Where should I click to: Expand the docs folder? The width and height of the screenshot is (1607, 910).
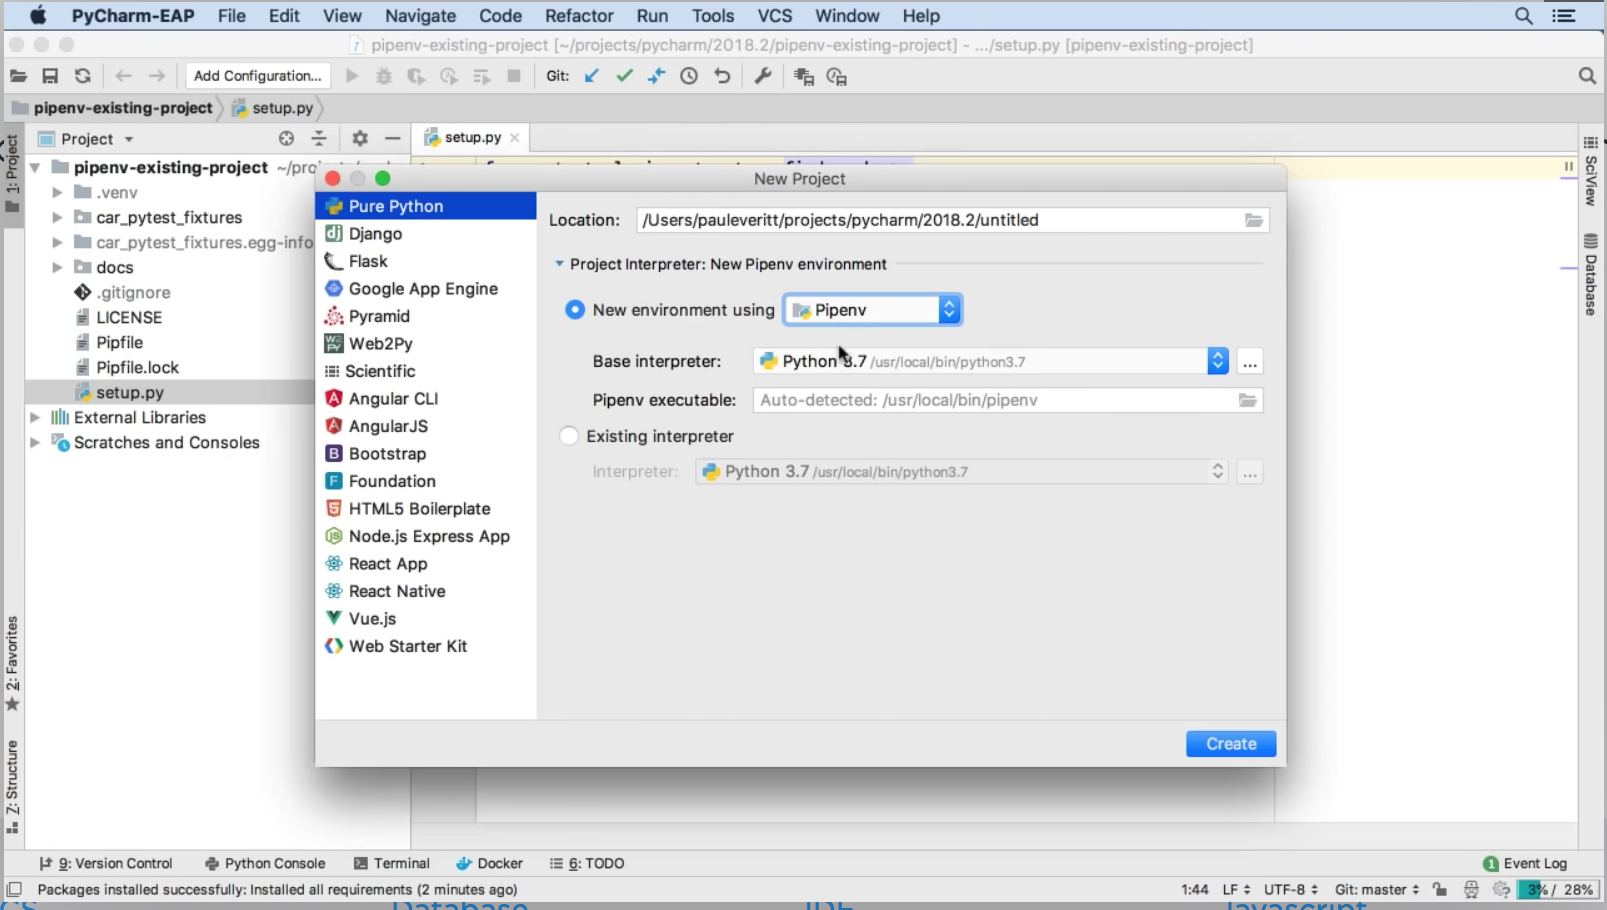click(x=57, y=267)
